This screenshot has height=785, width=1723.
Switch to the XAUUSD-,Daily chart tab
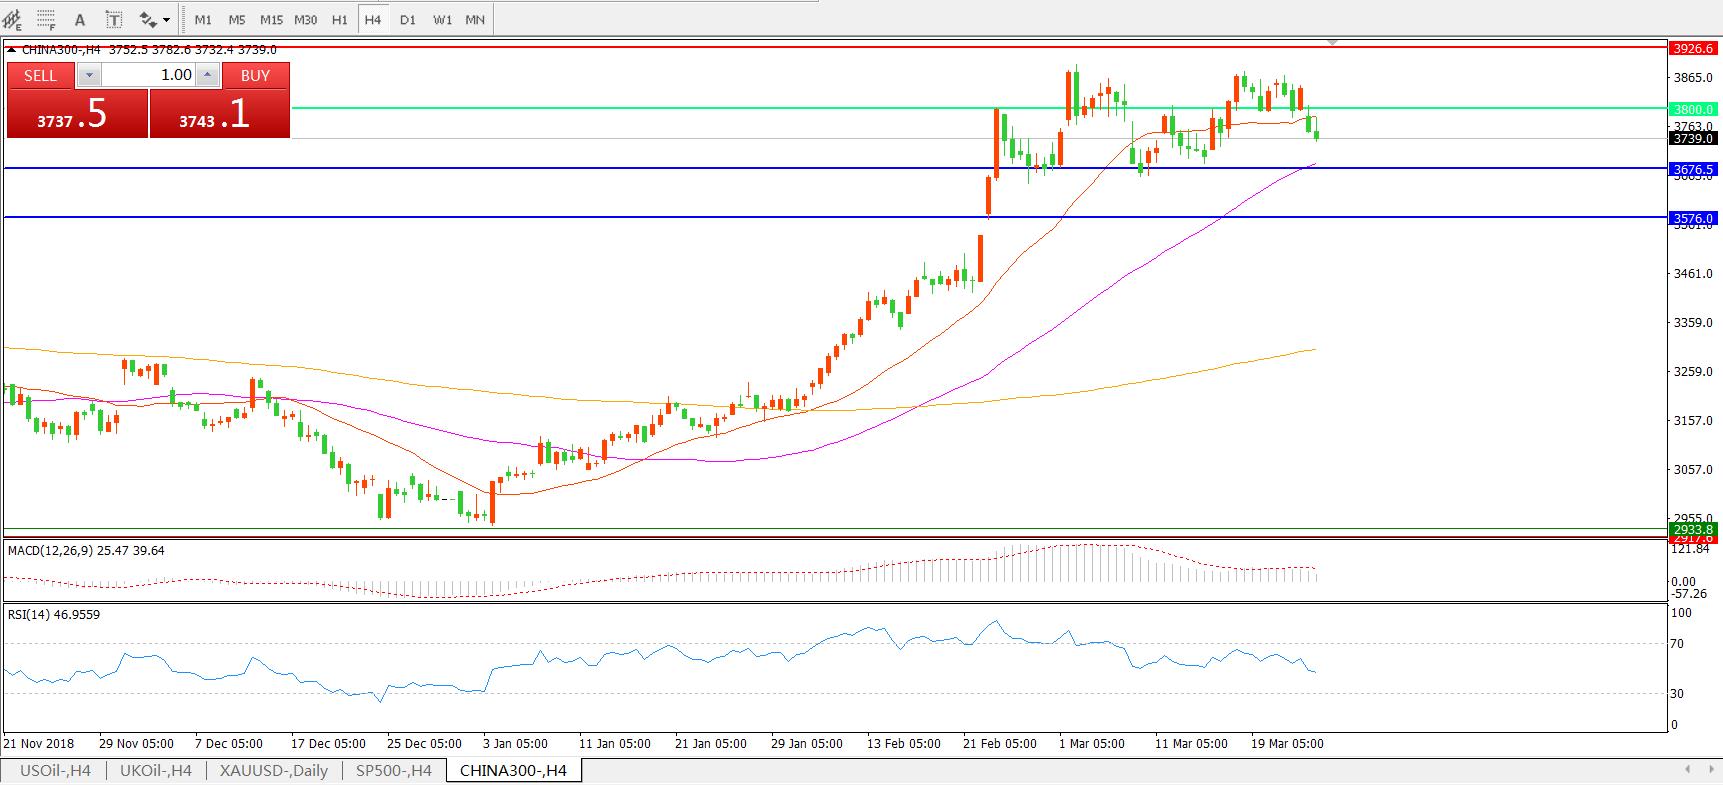pos(273,770)
